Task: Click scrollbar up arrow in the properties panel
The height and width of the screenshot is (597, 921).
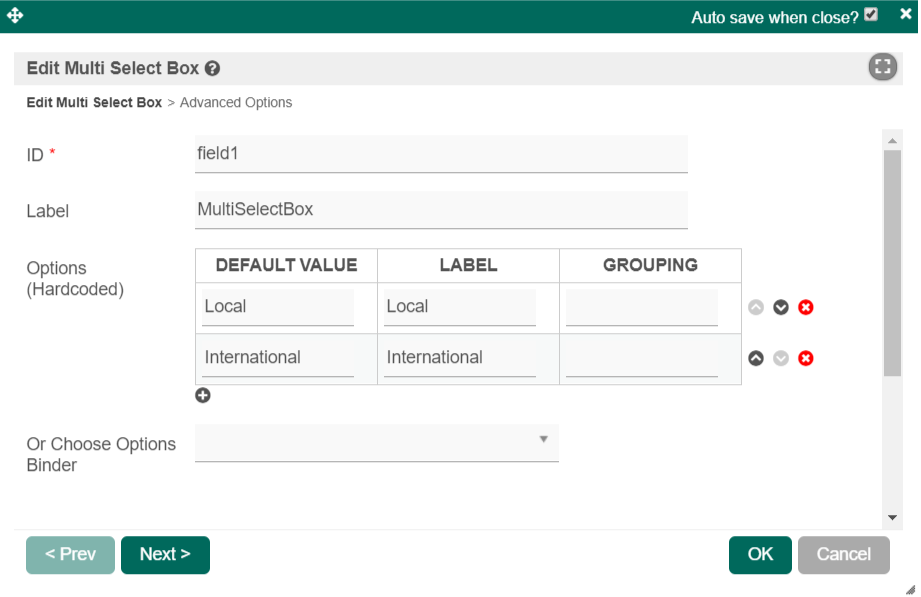Action: pyautogui.click(x=892, y=141)
